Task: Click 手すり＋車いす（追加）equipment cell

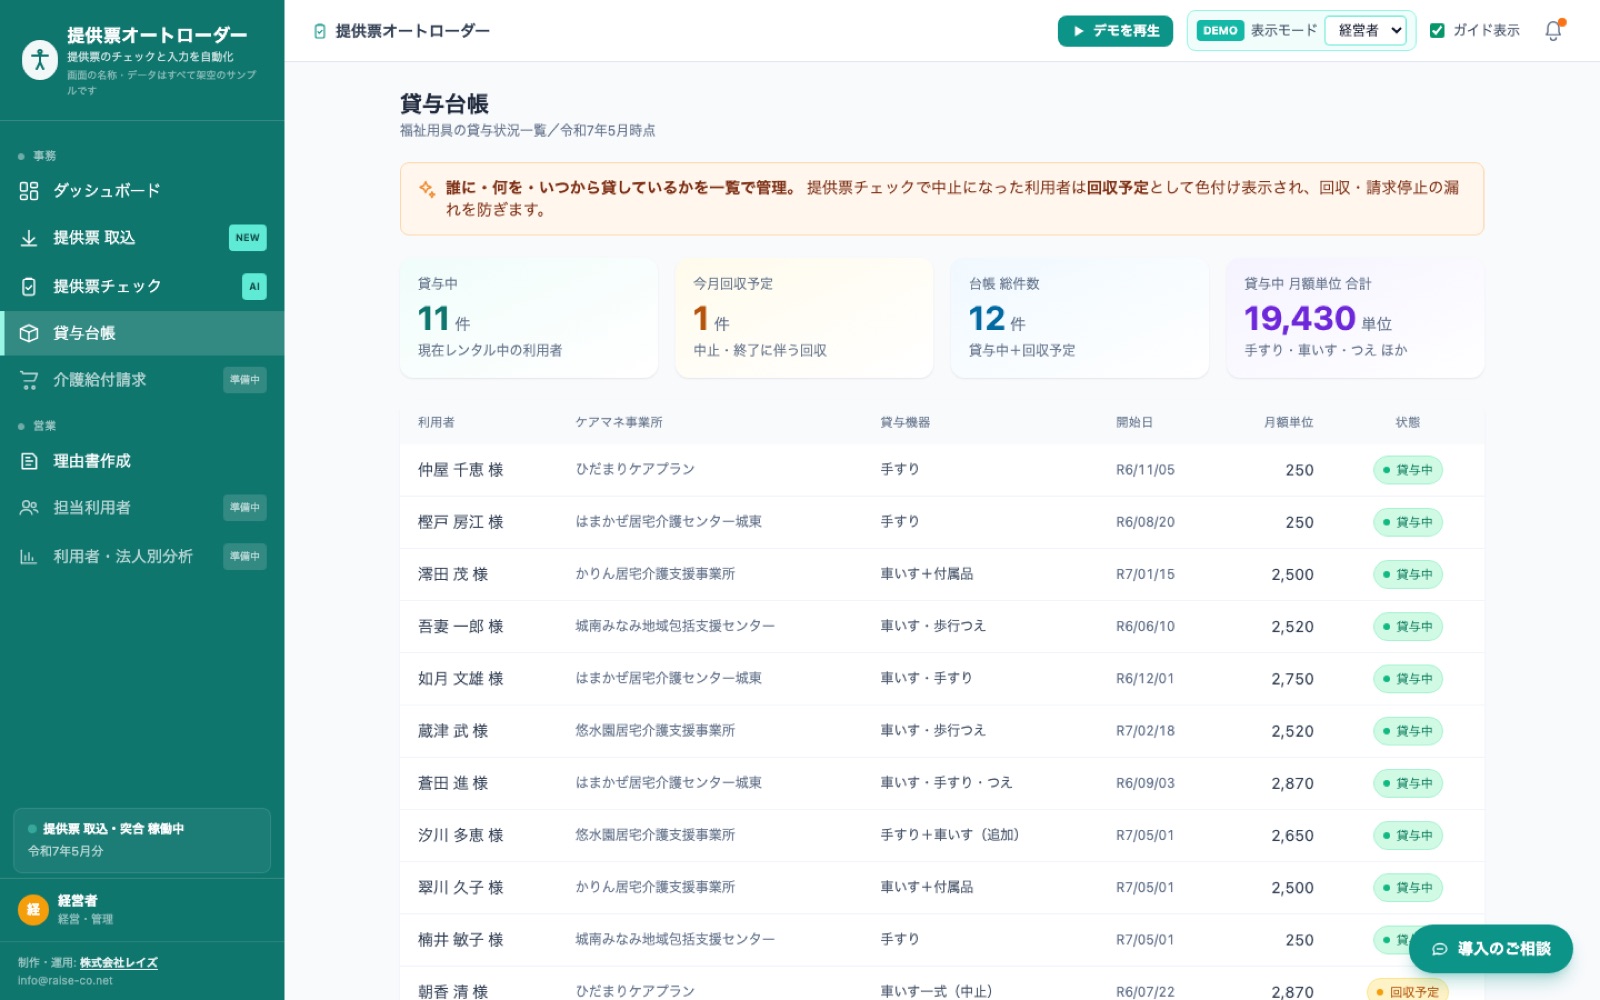Action: (x=949, y=835)
